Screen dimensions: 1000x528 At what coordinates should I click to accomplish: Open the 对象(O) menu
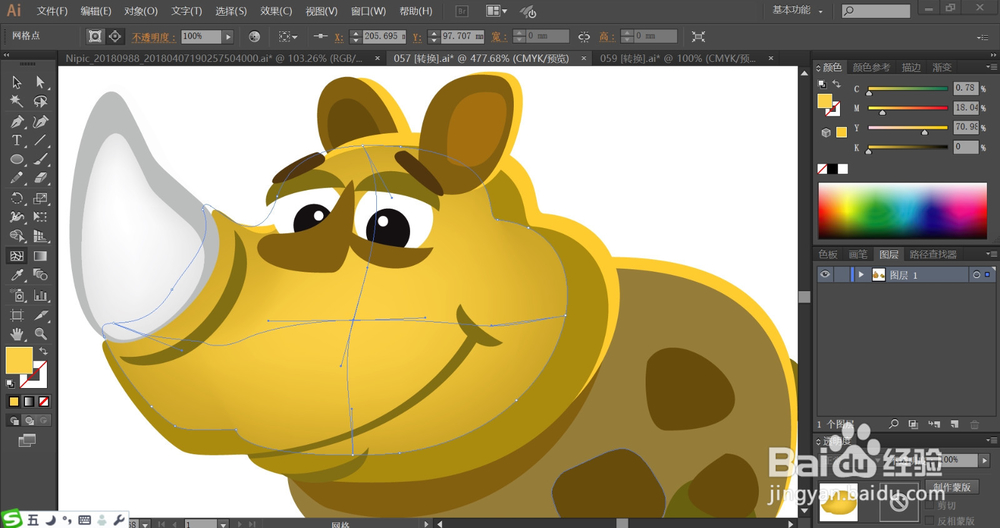pos(141,11)
